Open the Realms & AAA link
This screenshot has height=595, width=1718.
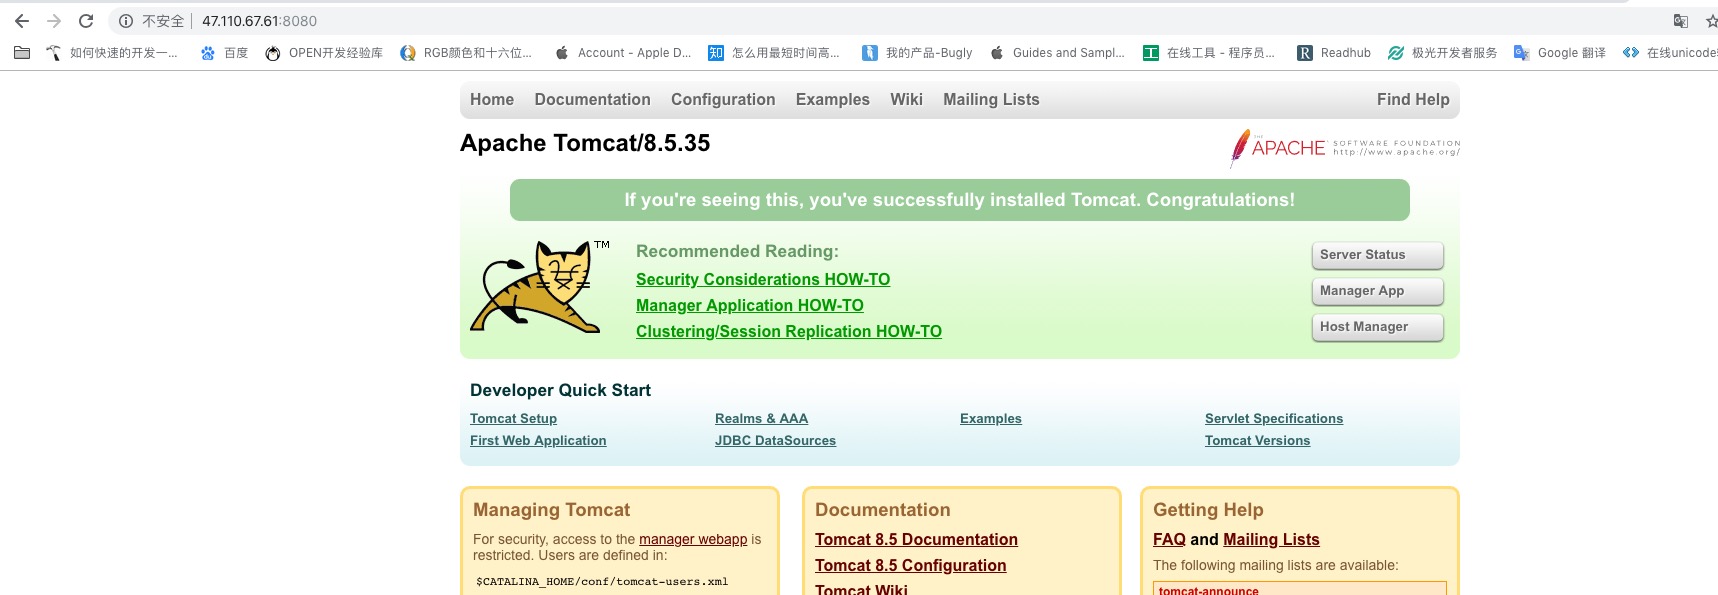tap(761, 419)
